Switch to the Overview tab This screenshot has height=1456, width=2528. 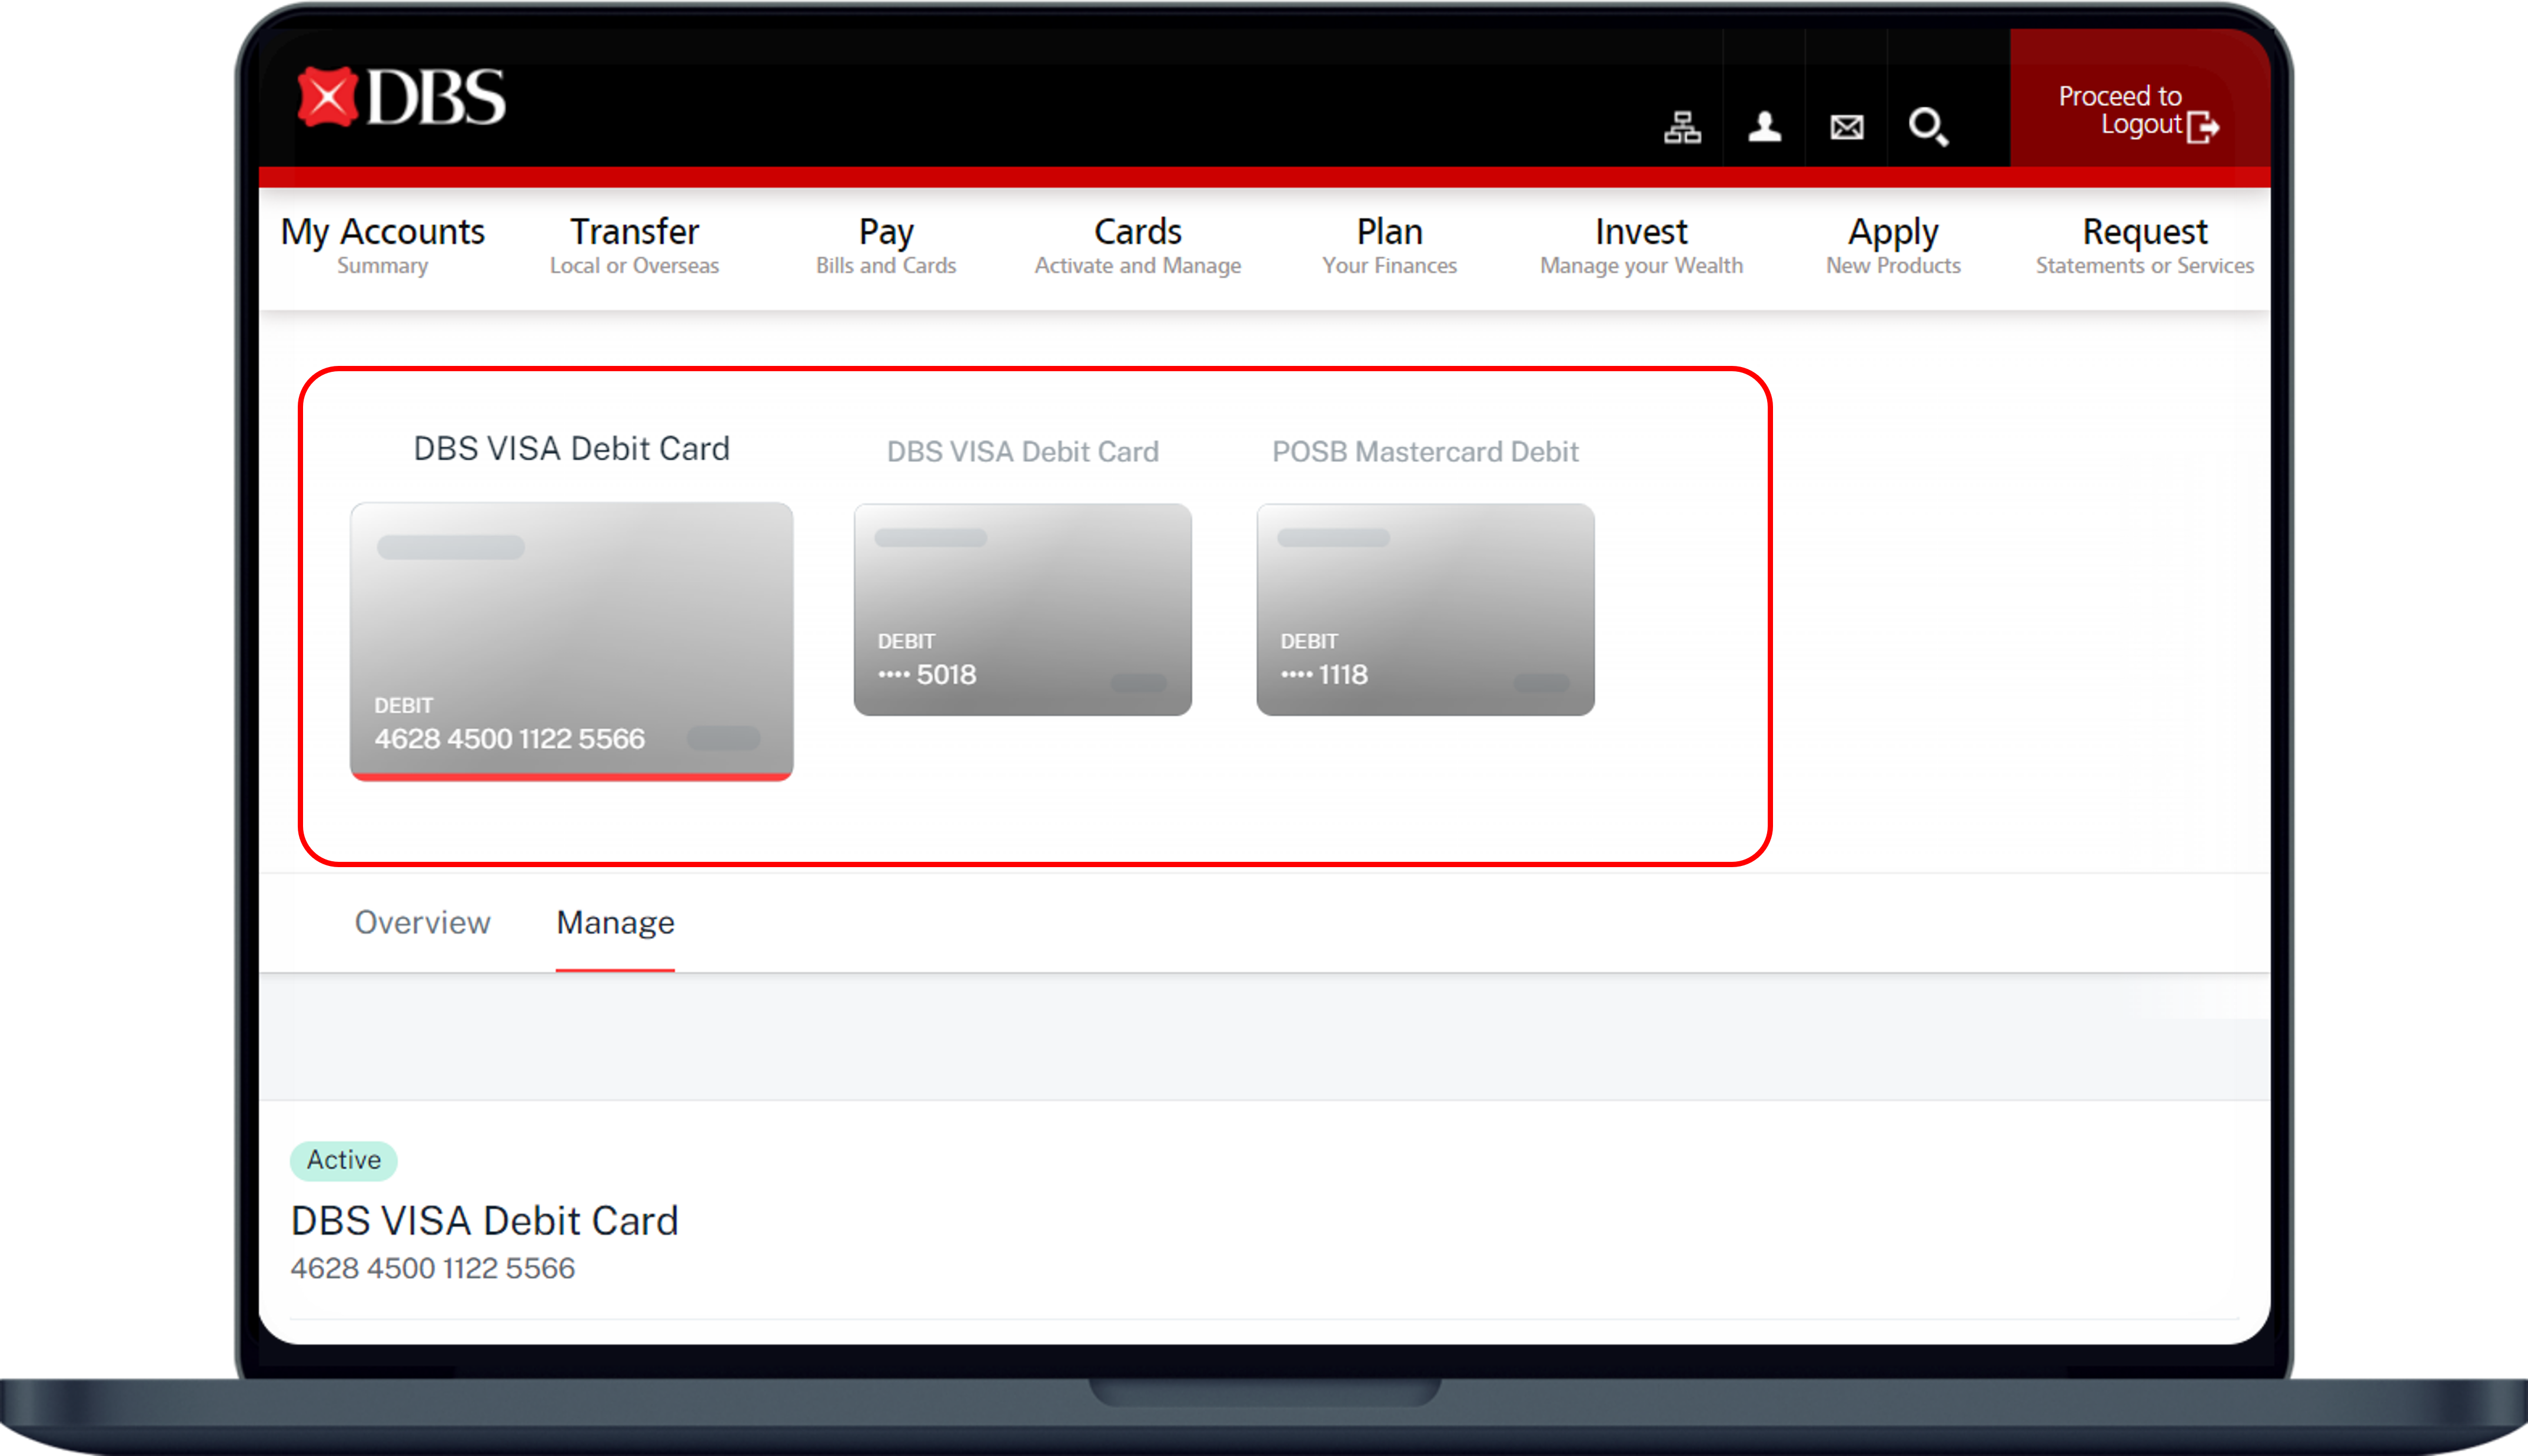[x=422, y=922]
